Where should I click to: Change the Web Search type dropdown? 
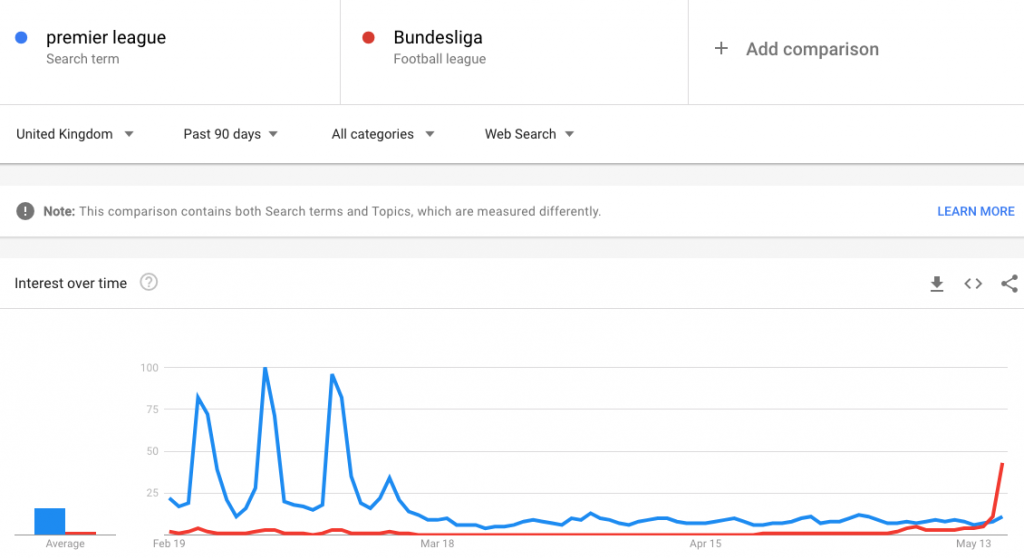[x=529, y=134]
